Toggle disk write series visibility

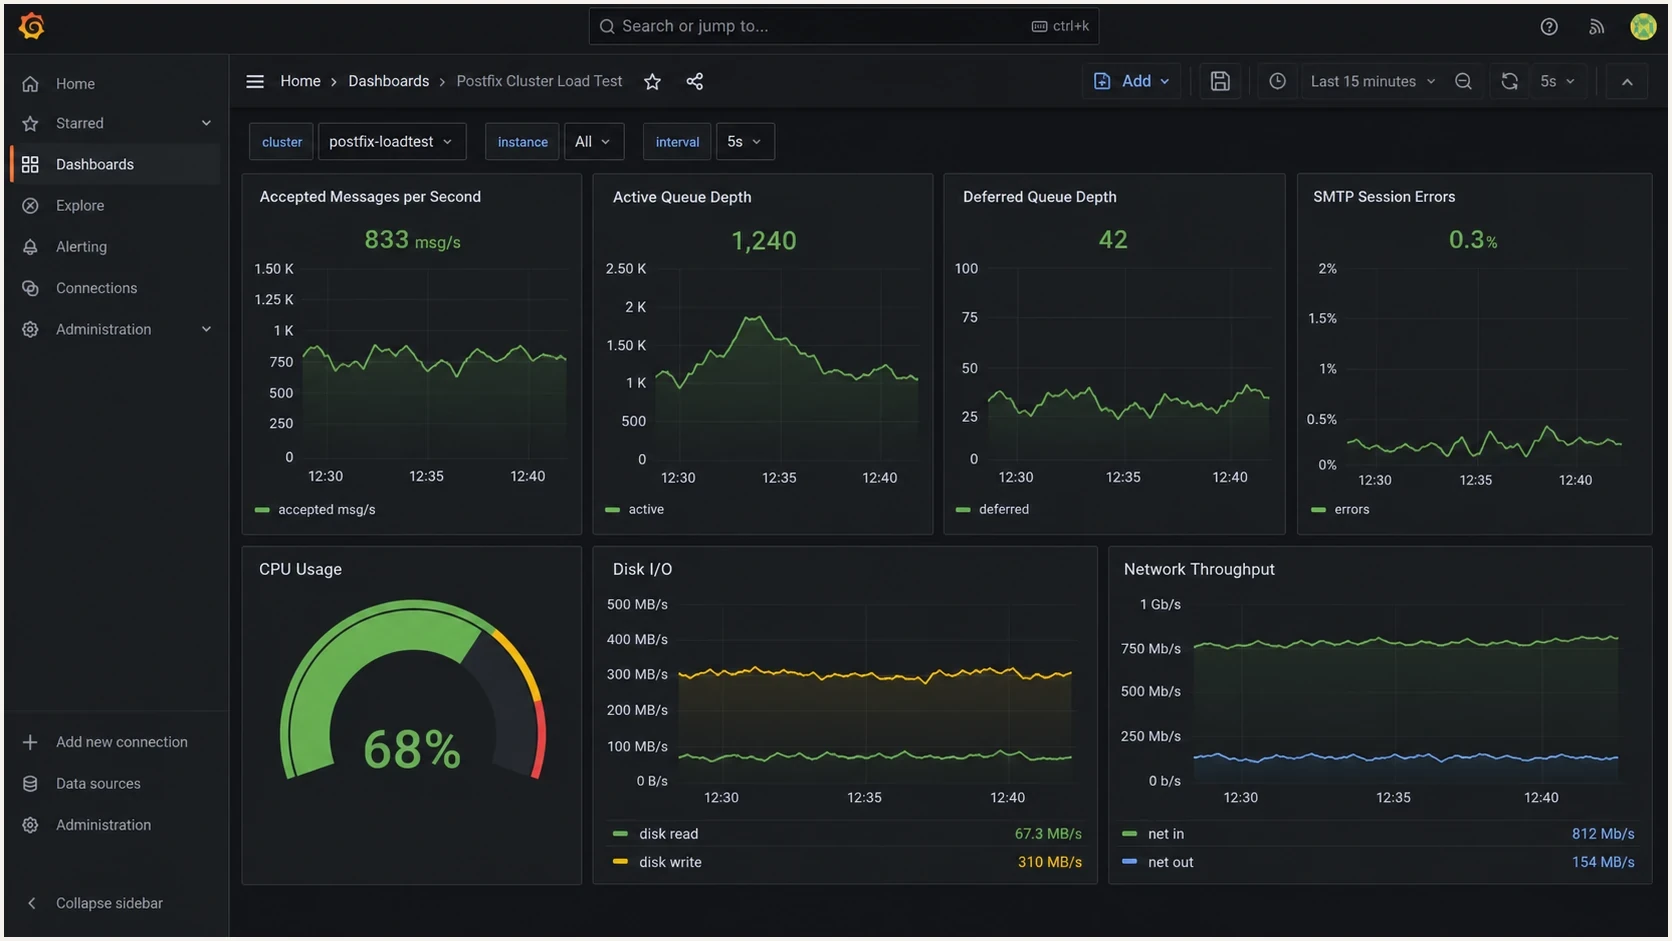click(670, 862)
